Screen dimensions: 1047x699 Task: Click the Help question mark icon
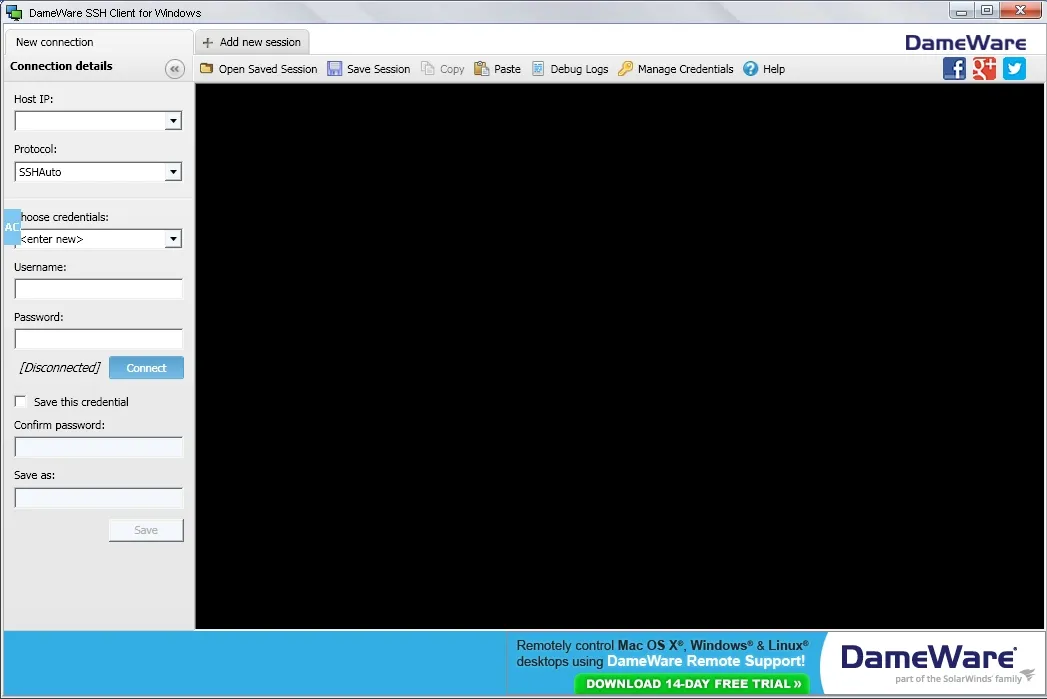[x=751, y=69]
